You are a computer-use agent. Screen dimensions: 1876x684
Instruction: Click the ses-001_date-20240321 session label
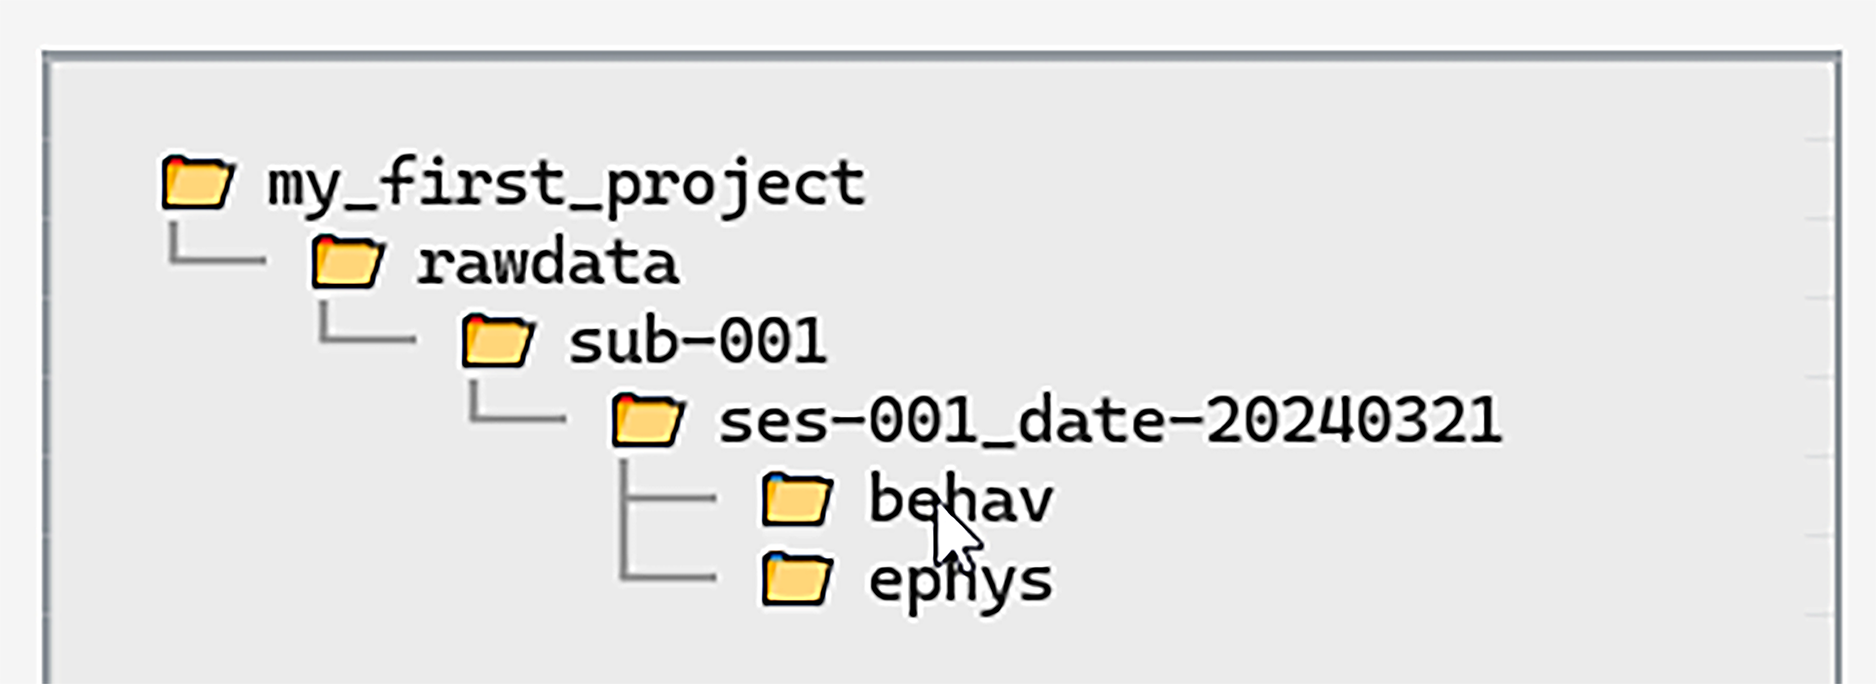click(1110, 421)
